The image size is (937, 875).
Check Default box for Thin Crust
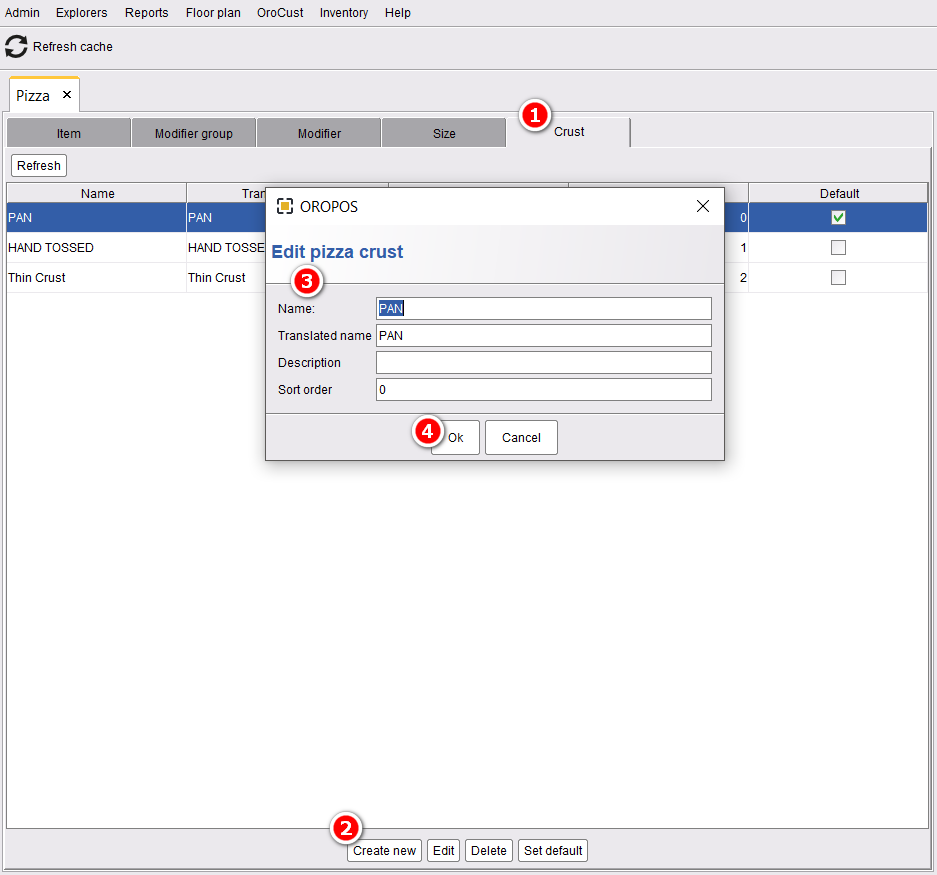point(838,277)
